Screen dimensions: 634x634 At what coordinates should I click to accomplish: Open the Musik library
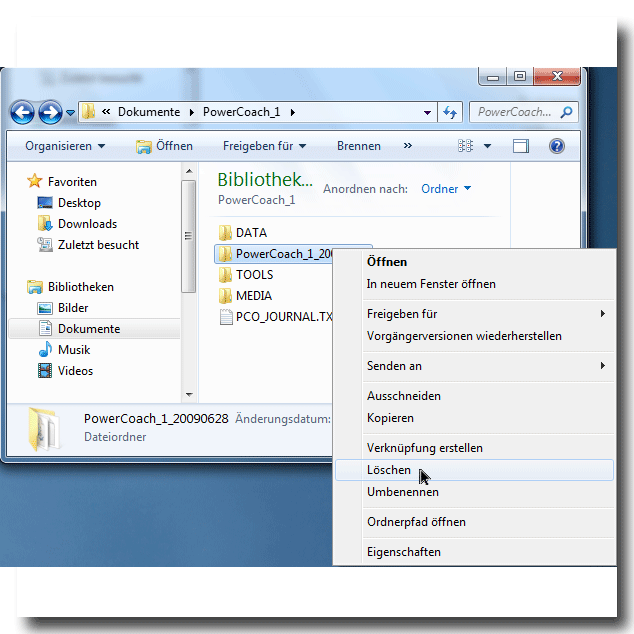click(64, 350)
